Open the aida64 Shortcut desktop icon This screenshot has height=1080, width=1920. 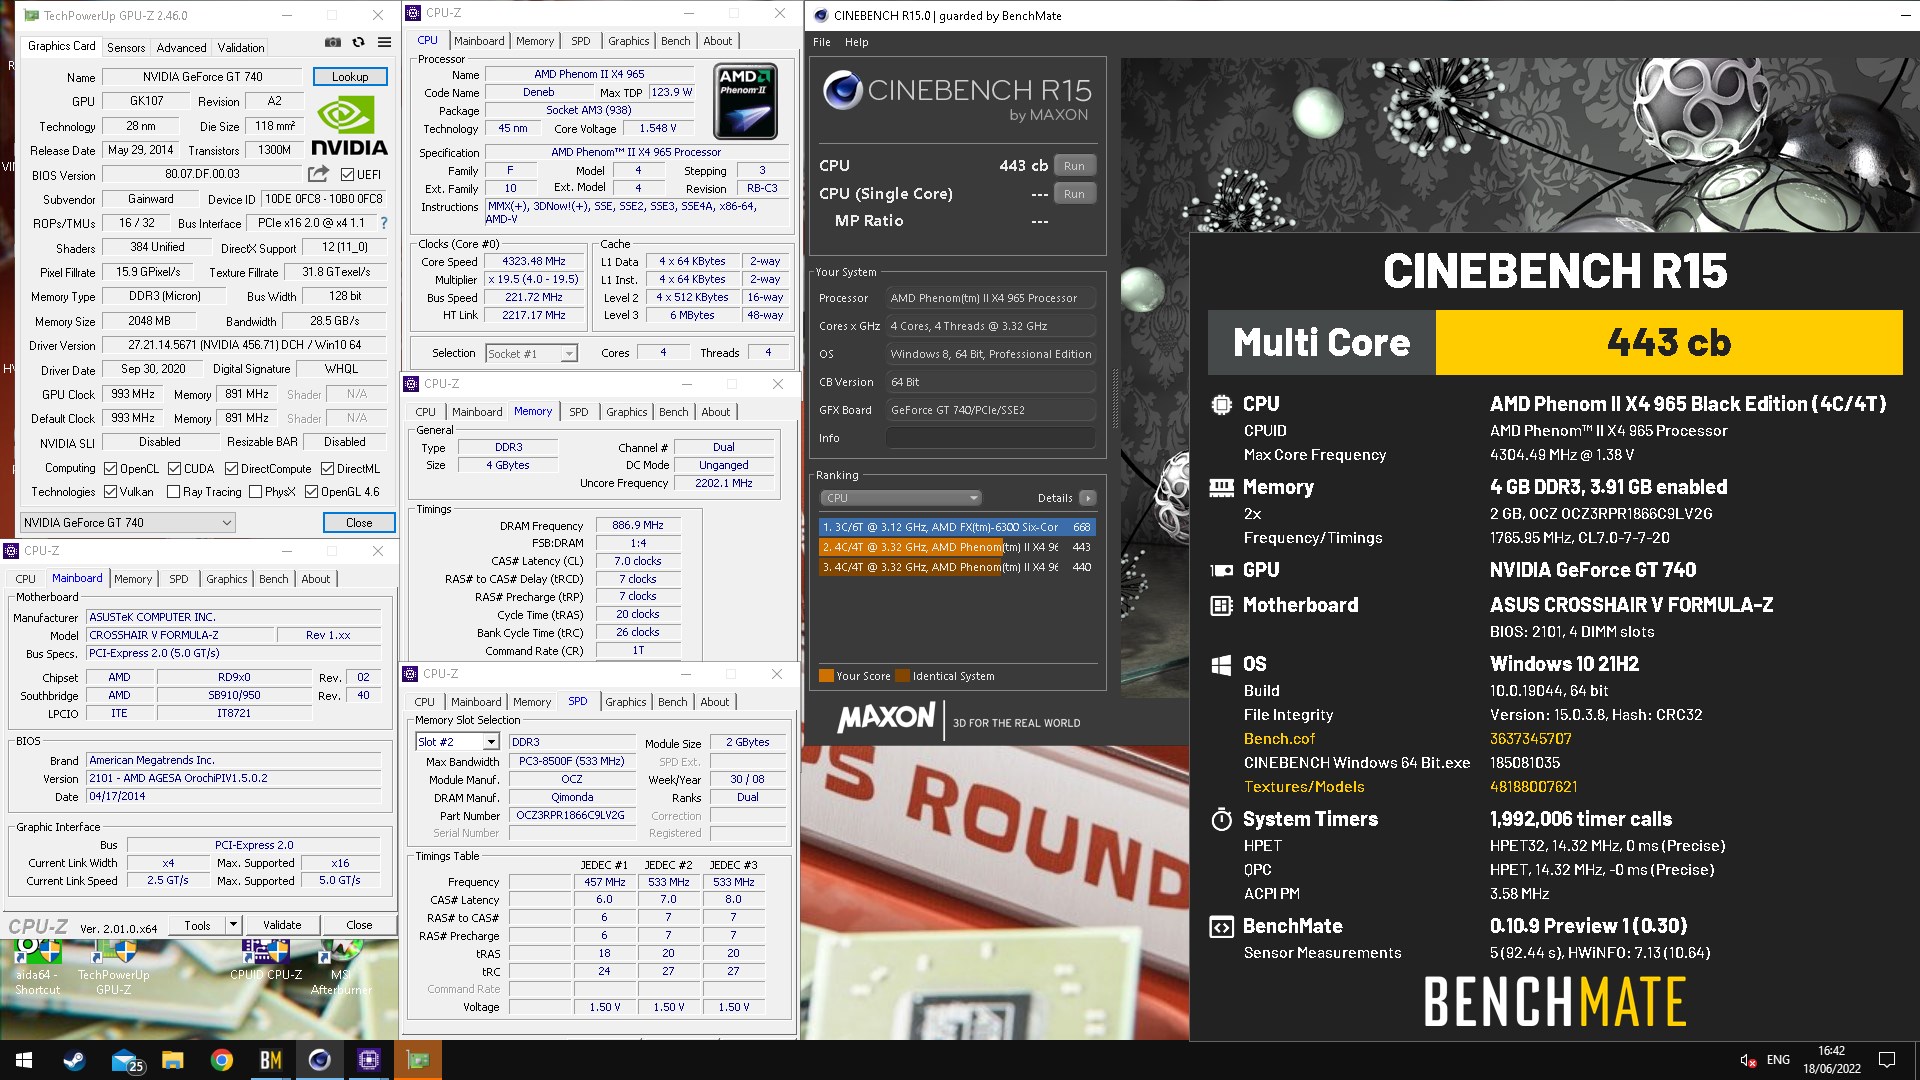click(x=37, y=968)
